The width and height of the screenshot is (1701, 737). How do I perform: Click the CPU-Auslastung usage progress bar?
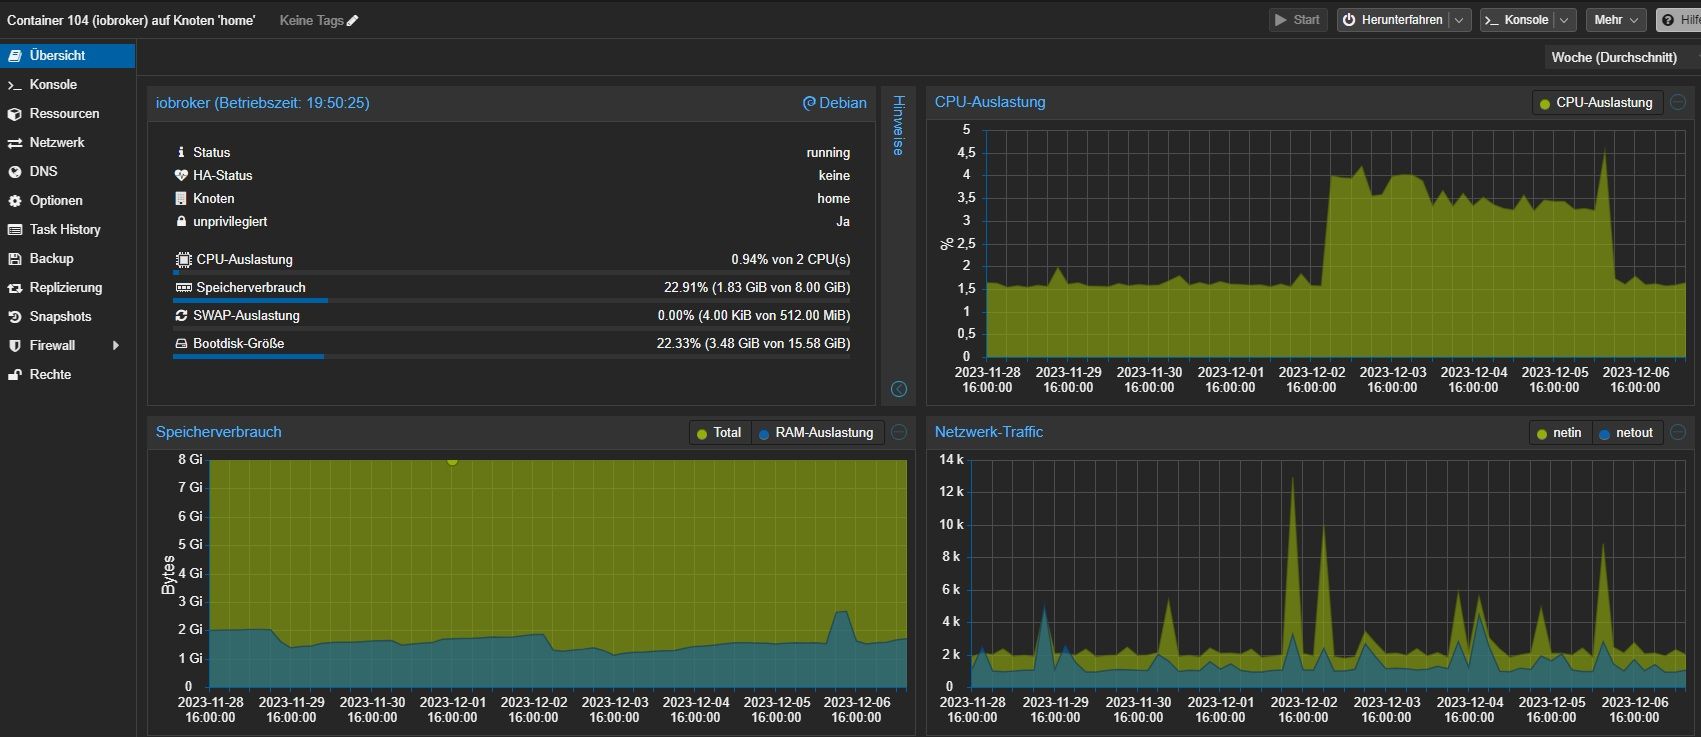(511, 272)
